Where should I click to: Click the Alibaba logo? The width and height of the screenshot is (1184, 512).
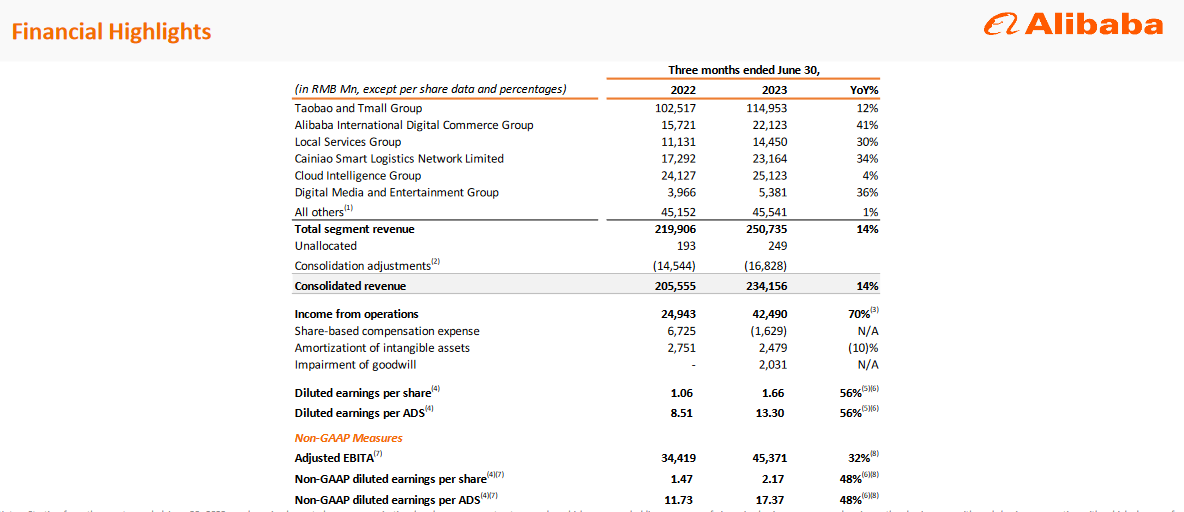tap(1073, 25)
